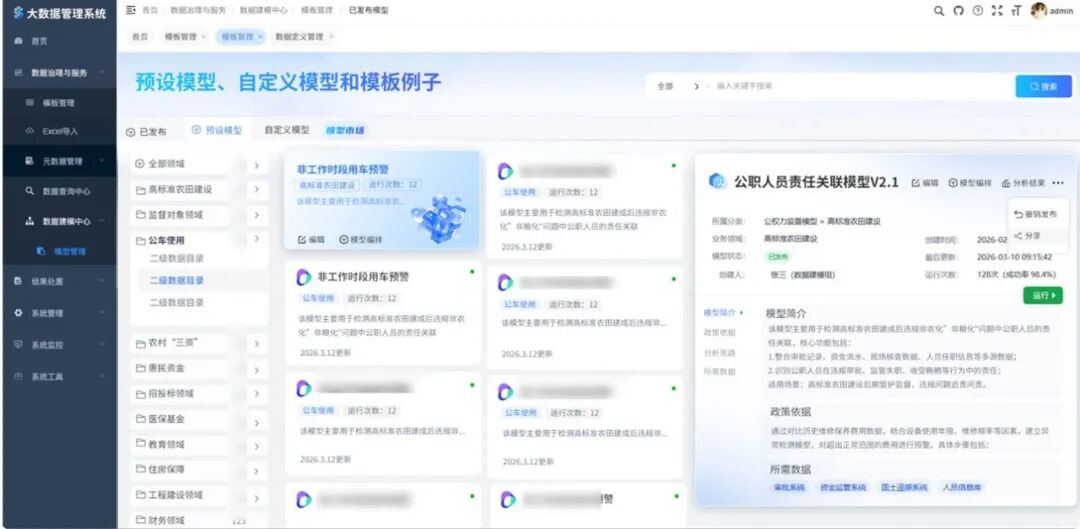Open the 全部 category dropdown in search bar
1080x529 pixels.
(678, 87)
